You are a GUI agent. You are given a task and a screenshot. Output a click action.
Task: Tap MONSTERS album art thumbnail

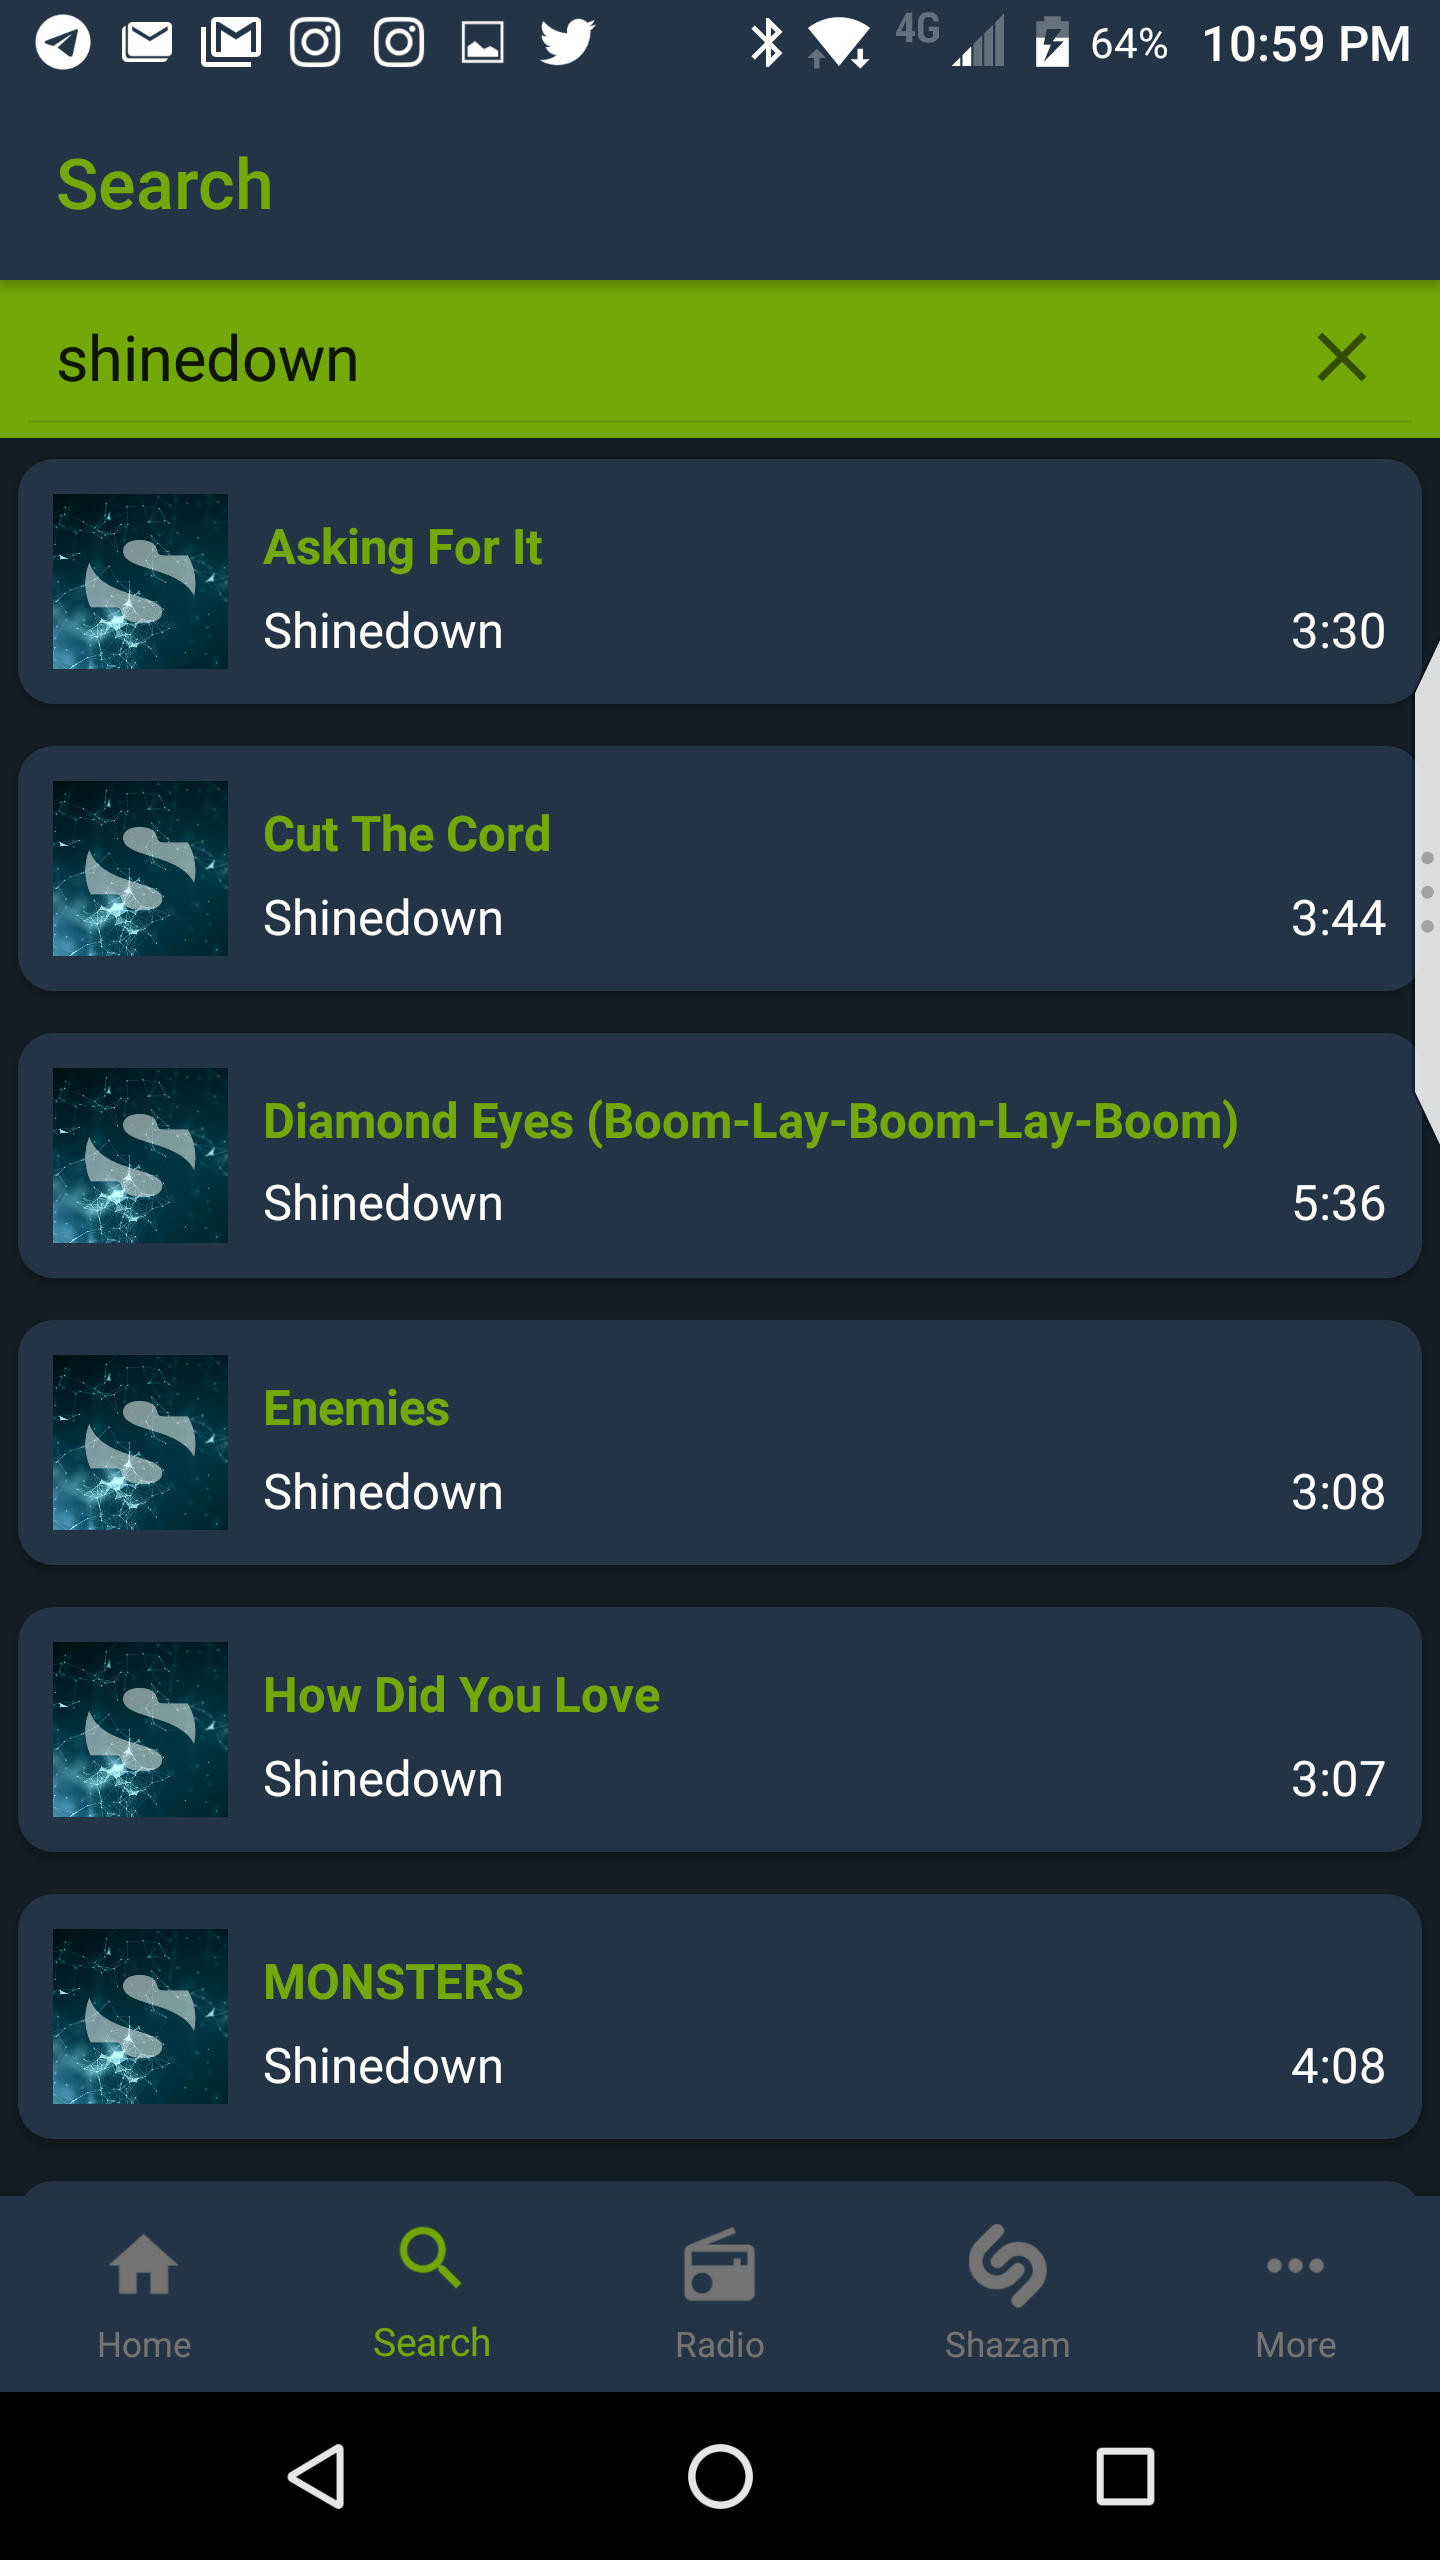coord(140,2016)
